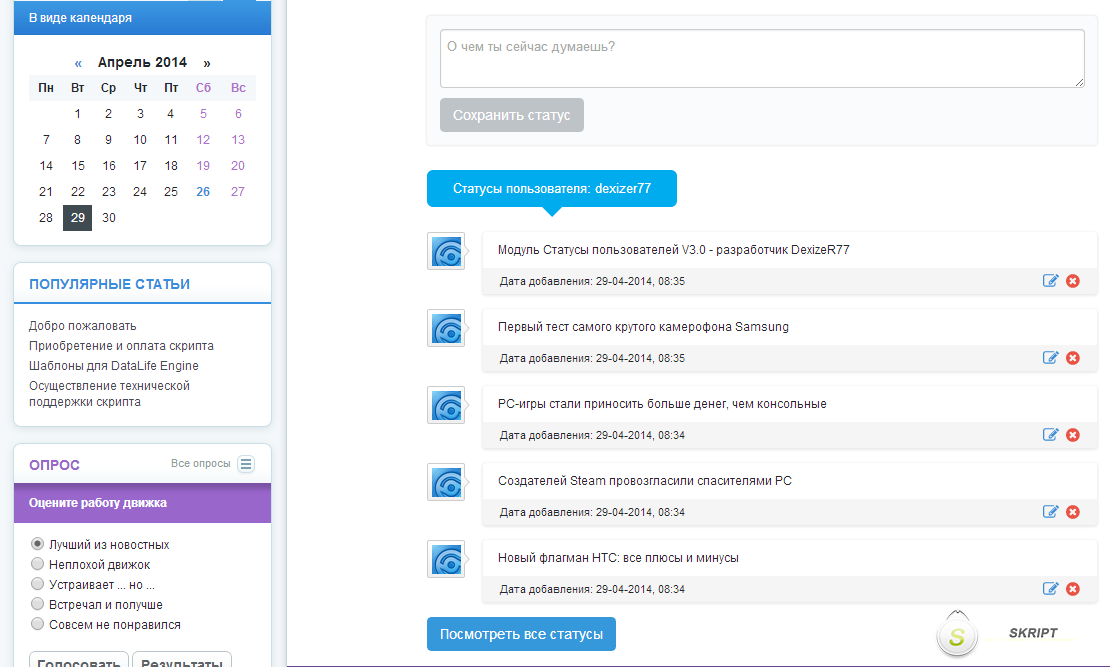Viewport: 1110px width, 667px height.
Task: Edit the 'PC-игры стали приносить больше денег' status
Action: (1051, 435)
